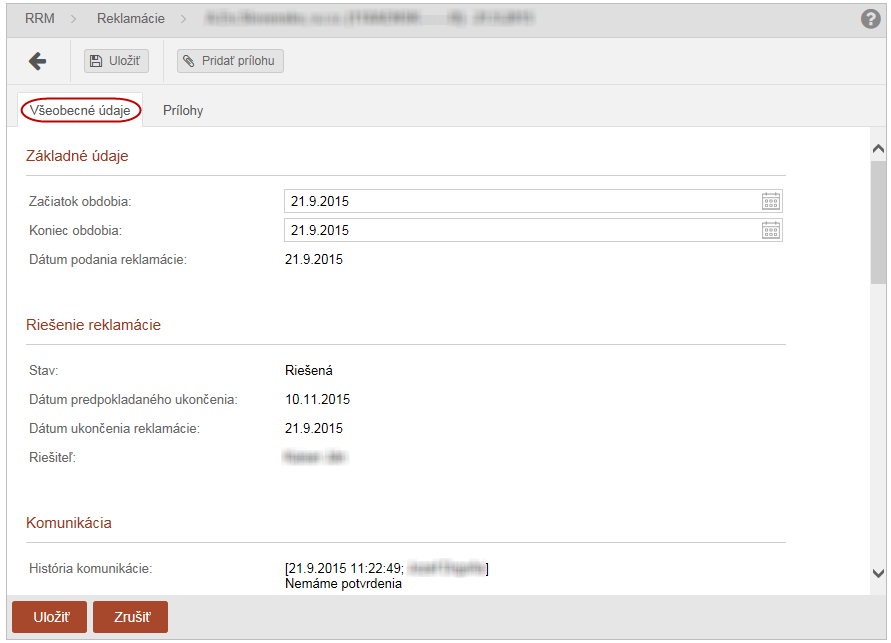Open calendar picker for Koniec obdobia
Image resolution: width=891 pixels, height=643 pixels.
pyautogui.click(x=771, y=230)
